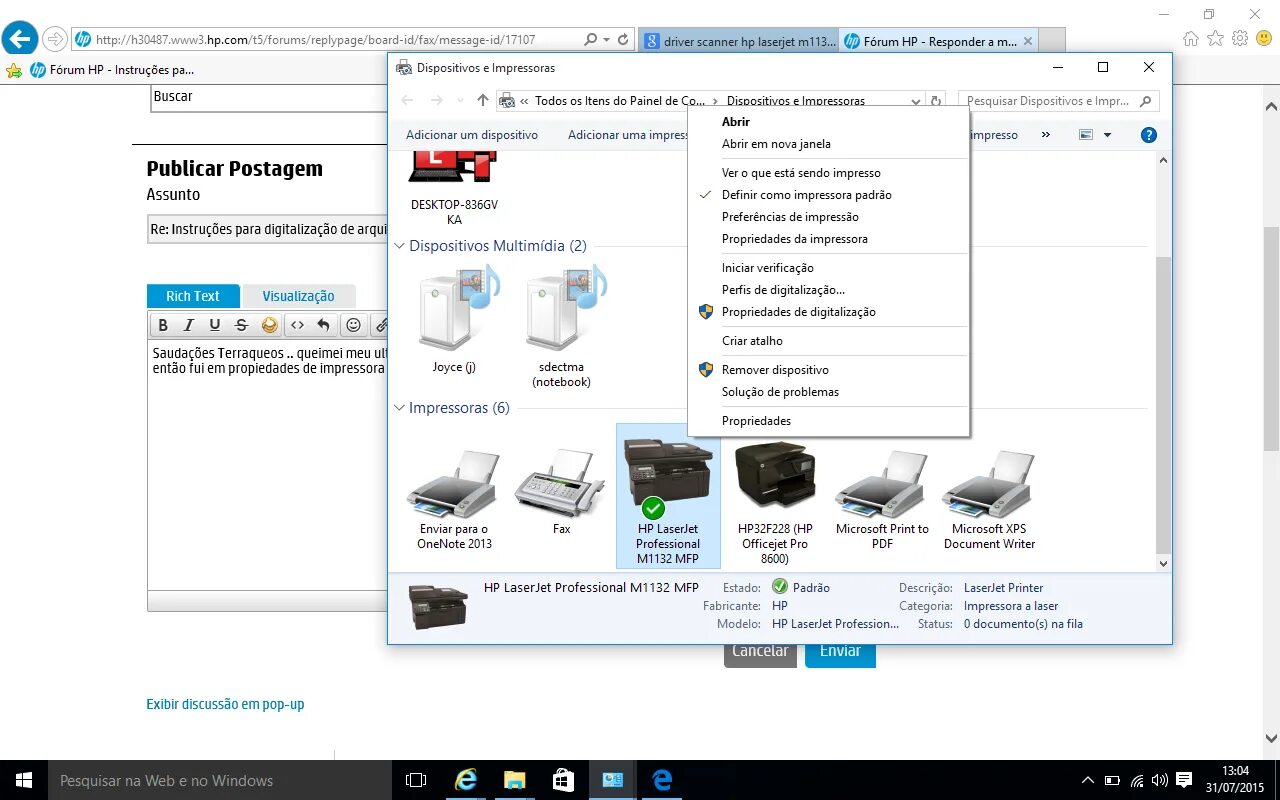Select Microsoft XPS Document Writer printer
The height and width of the screenshot is (800, 1280).
pos(989,500)
